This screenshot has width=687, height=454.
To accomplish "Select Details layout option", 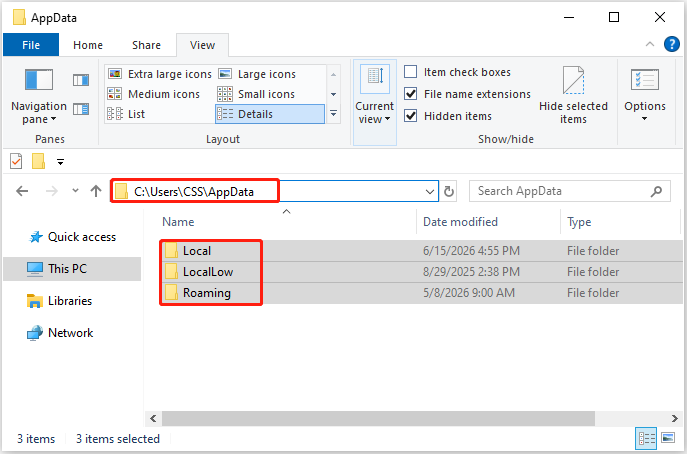I will pos(270,114).
